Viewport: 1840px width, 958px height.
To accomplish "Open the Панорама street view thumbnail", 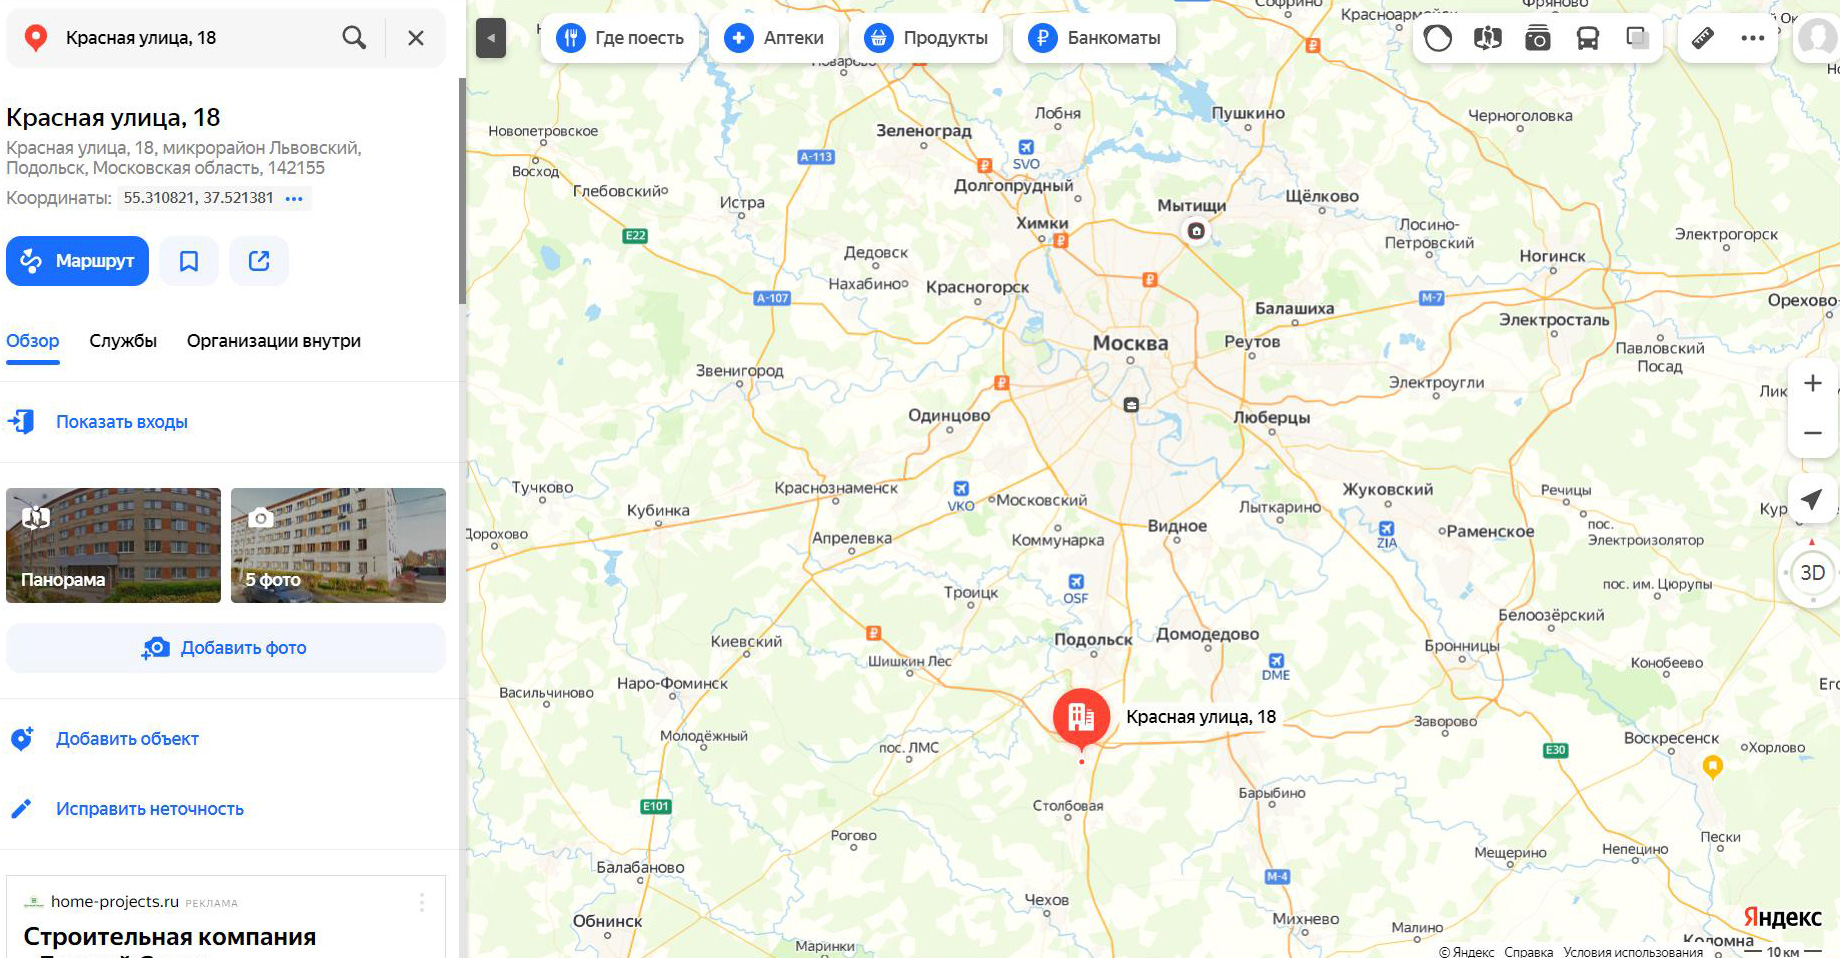I will point(114,545).
